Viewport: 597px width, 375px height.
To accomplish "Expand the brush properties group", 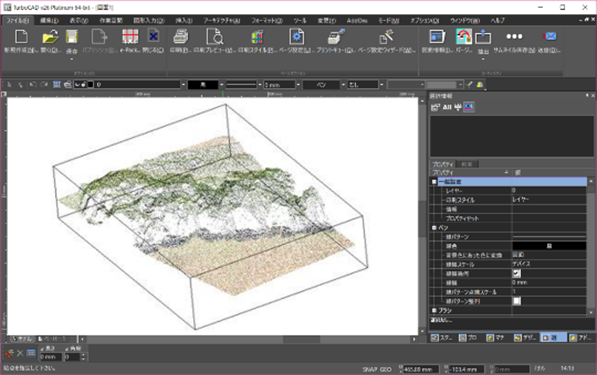I will pos(434,311).
